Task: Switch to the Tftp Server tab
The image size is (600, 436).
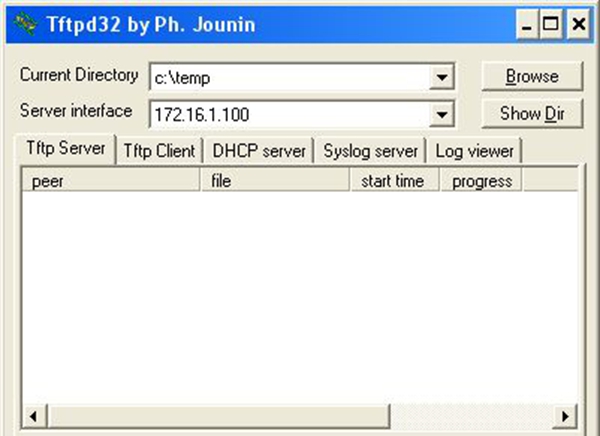Action: click(x=65, y=149)
